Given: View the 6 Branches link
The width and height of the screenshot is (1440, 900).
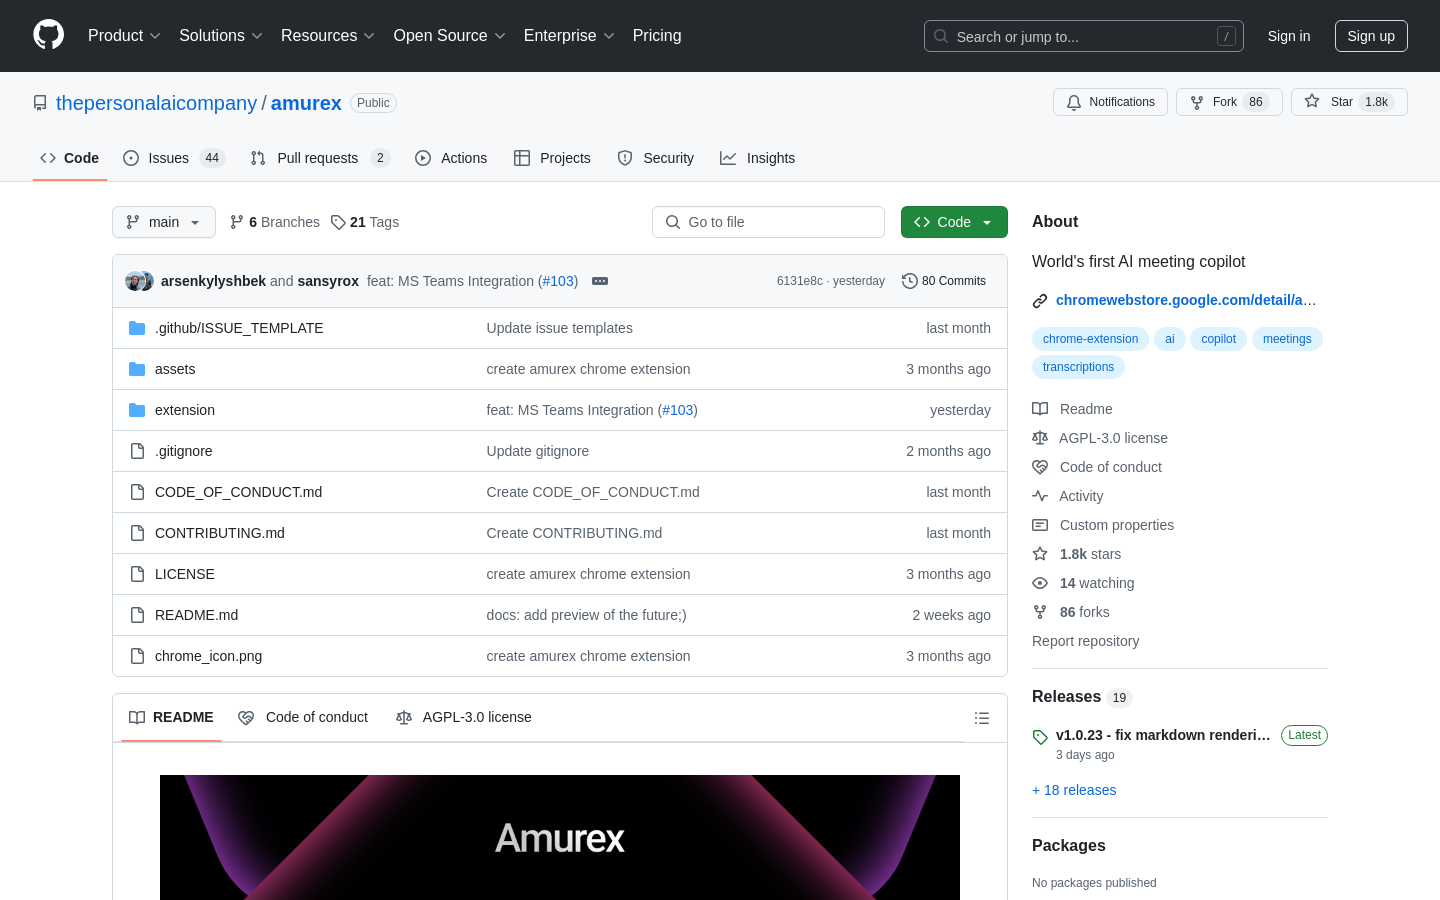Looking at the screenshot, I should 275,222.
